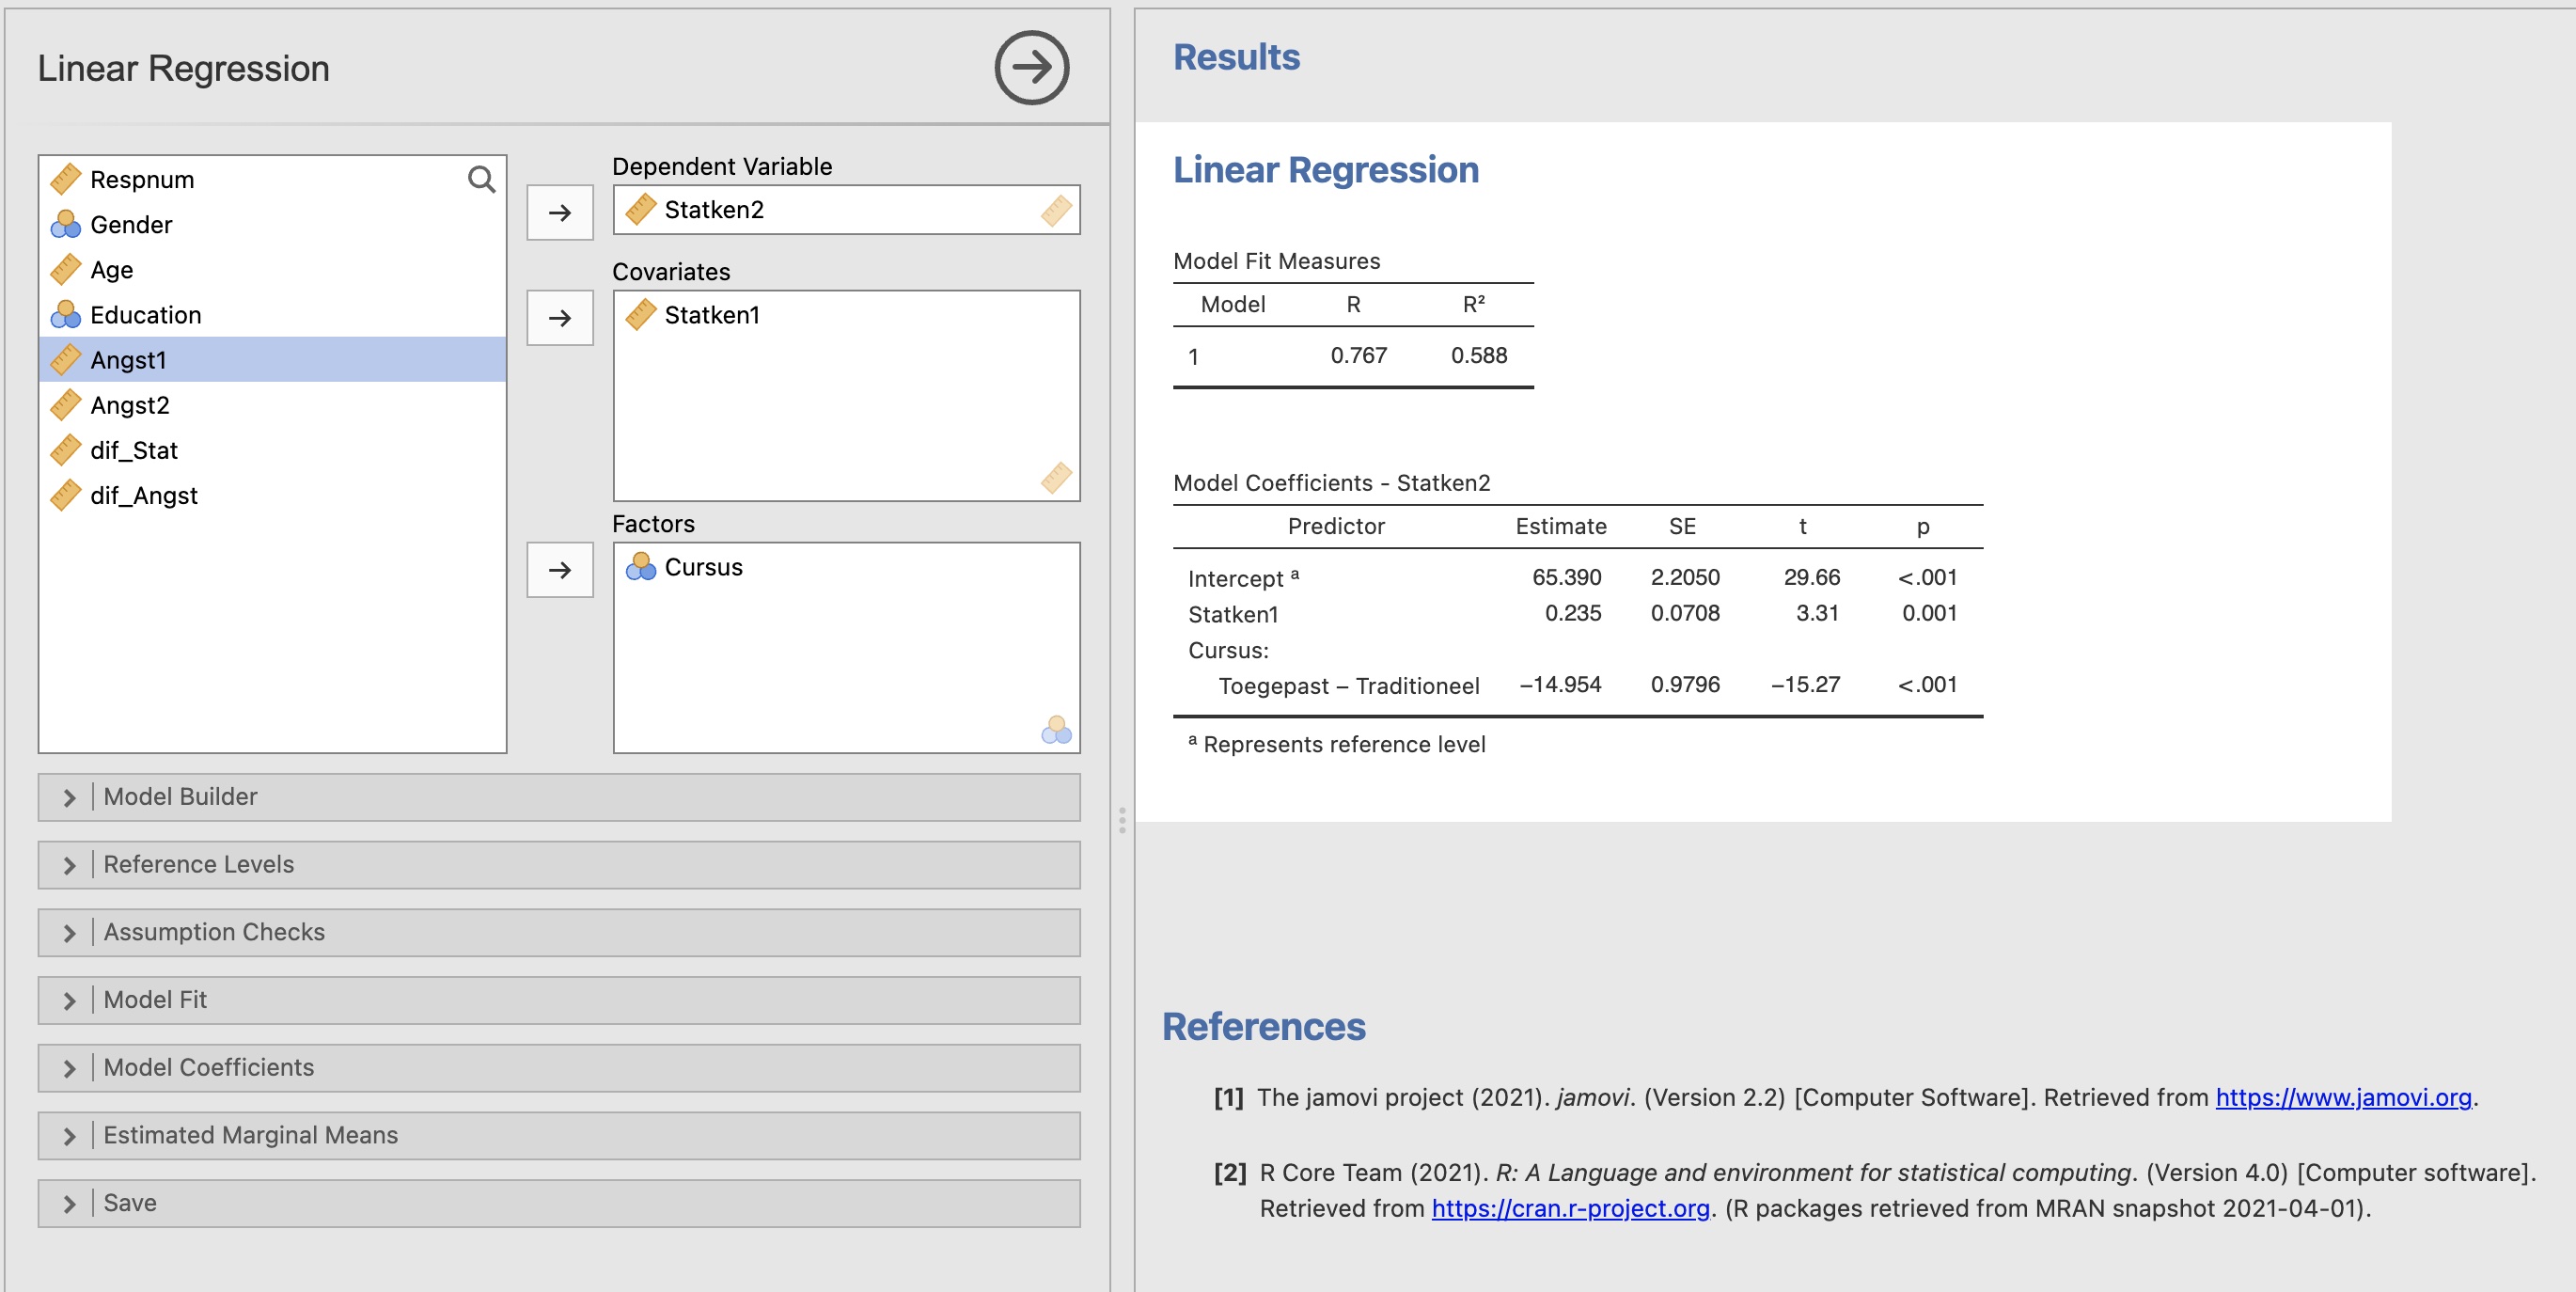Expand the Assumption Checks section
This screenshot has height=1292, width=2576.
(213, 932)
